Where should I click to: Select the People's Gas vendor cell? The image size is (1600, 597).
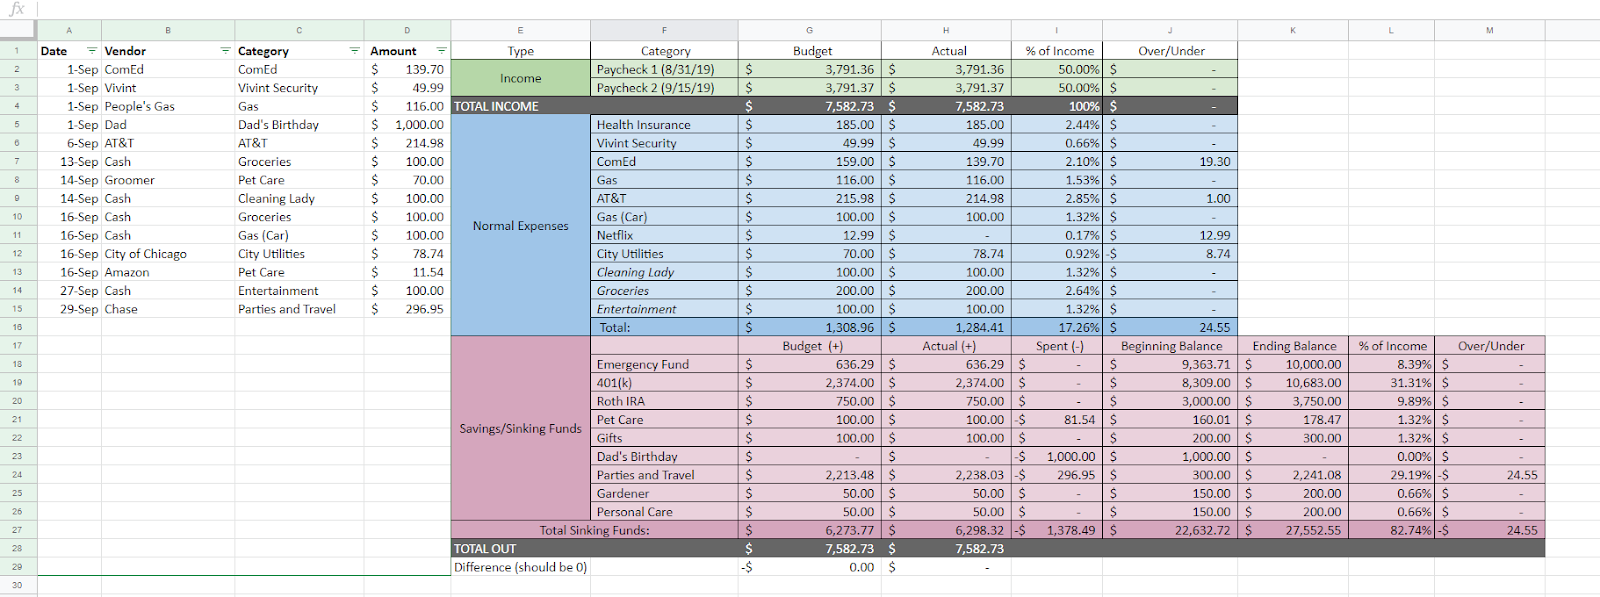(x=168, y=106)
